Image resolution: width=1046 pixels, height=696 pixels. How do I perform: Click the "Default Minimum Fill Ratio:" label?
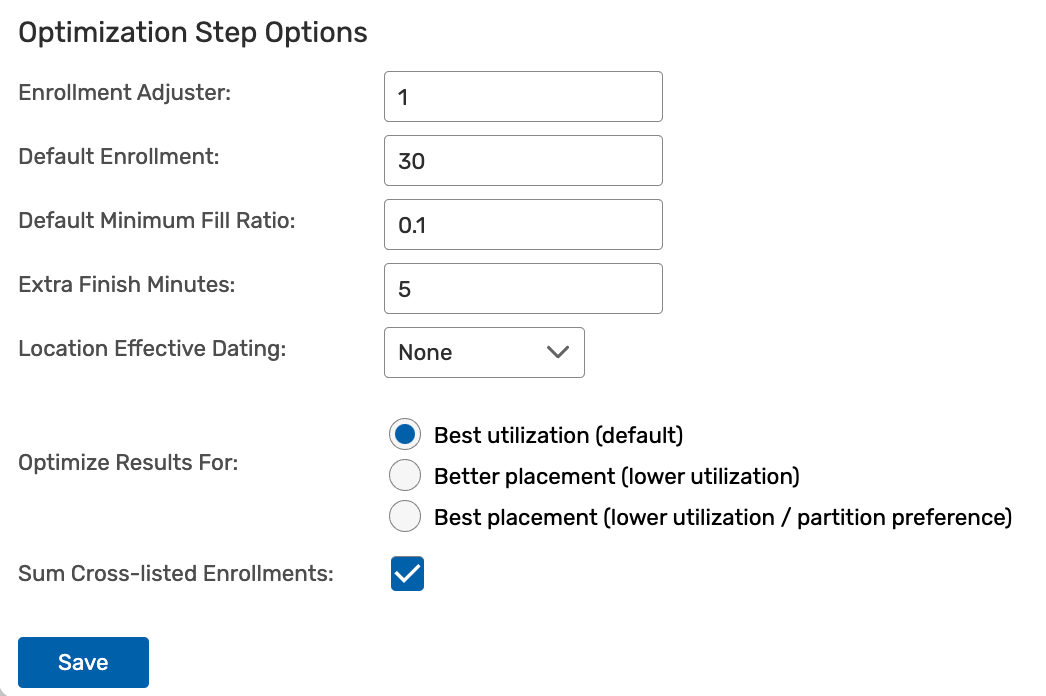pyautogui.click(x=157, y=221)
